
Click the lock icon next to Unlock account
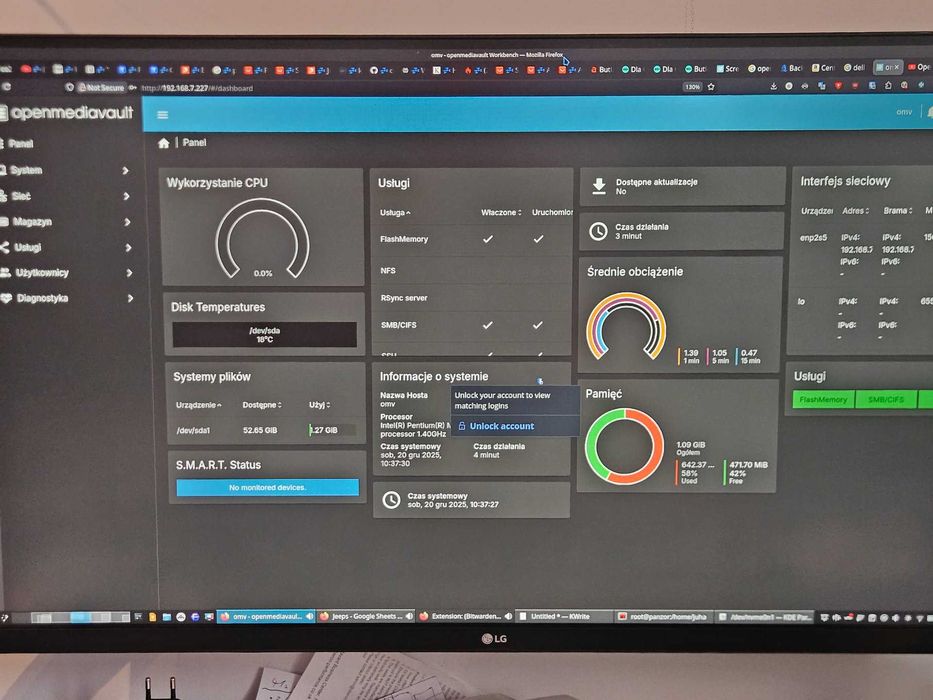pyautogui.click(x=461, y=426)
